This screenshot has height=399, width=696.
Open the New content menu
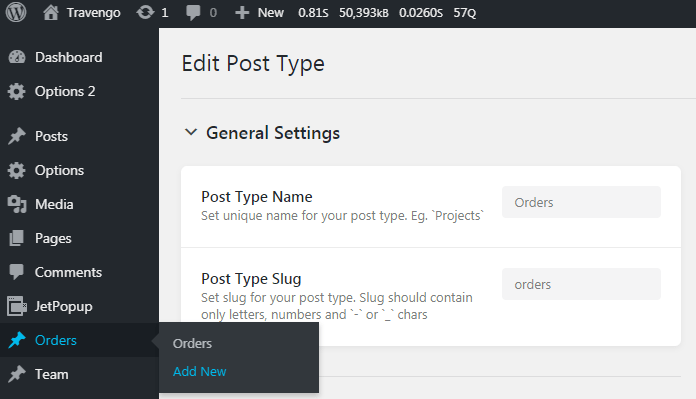270,12
